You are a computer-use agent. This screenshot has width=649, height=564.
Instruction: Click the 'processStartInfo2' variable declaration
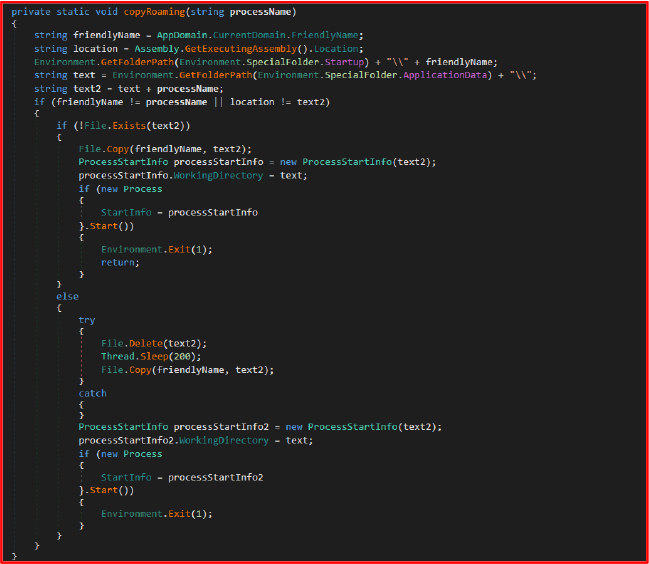[221, 427]
